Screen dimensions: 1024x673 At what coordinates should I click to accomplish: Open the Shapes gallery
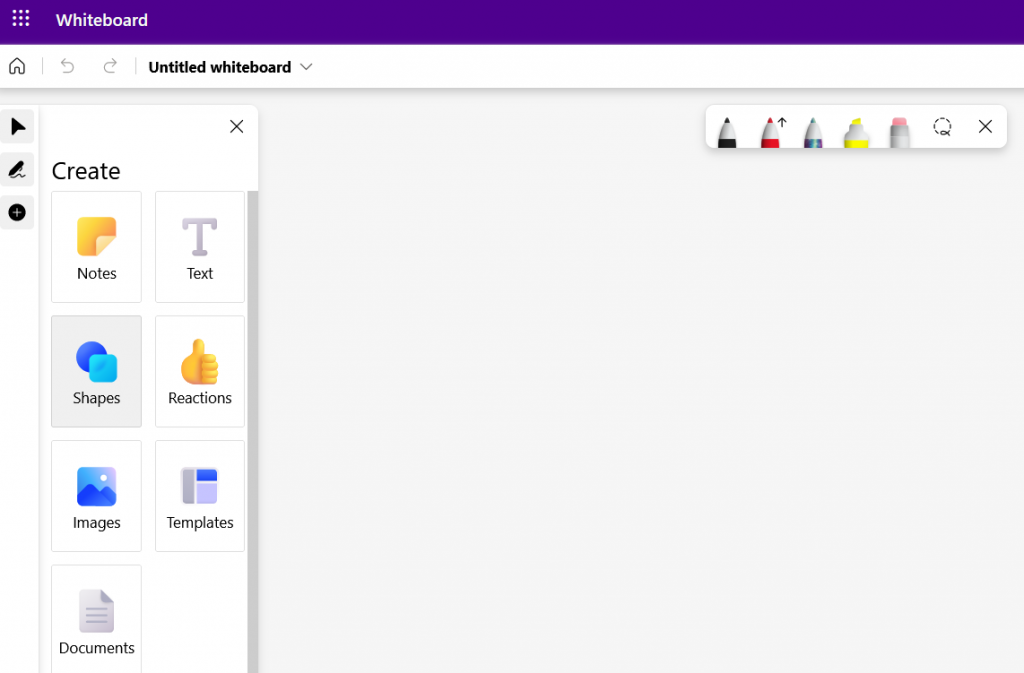tap(97, 372)
